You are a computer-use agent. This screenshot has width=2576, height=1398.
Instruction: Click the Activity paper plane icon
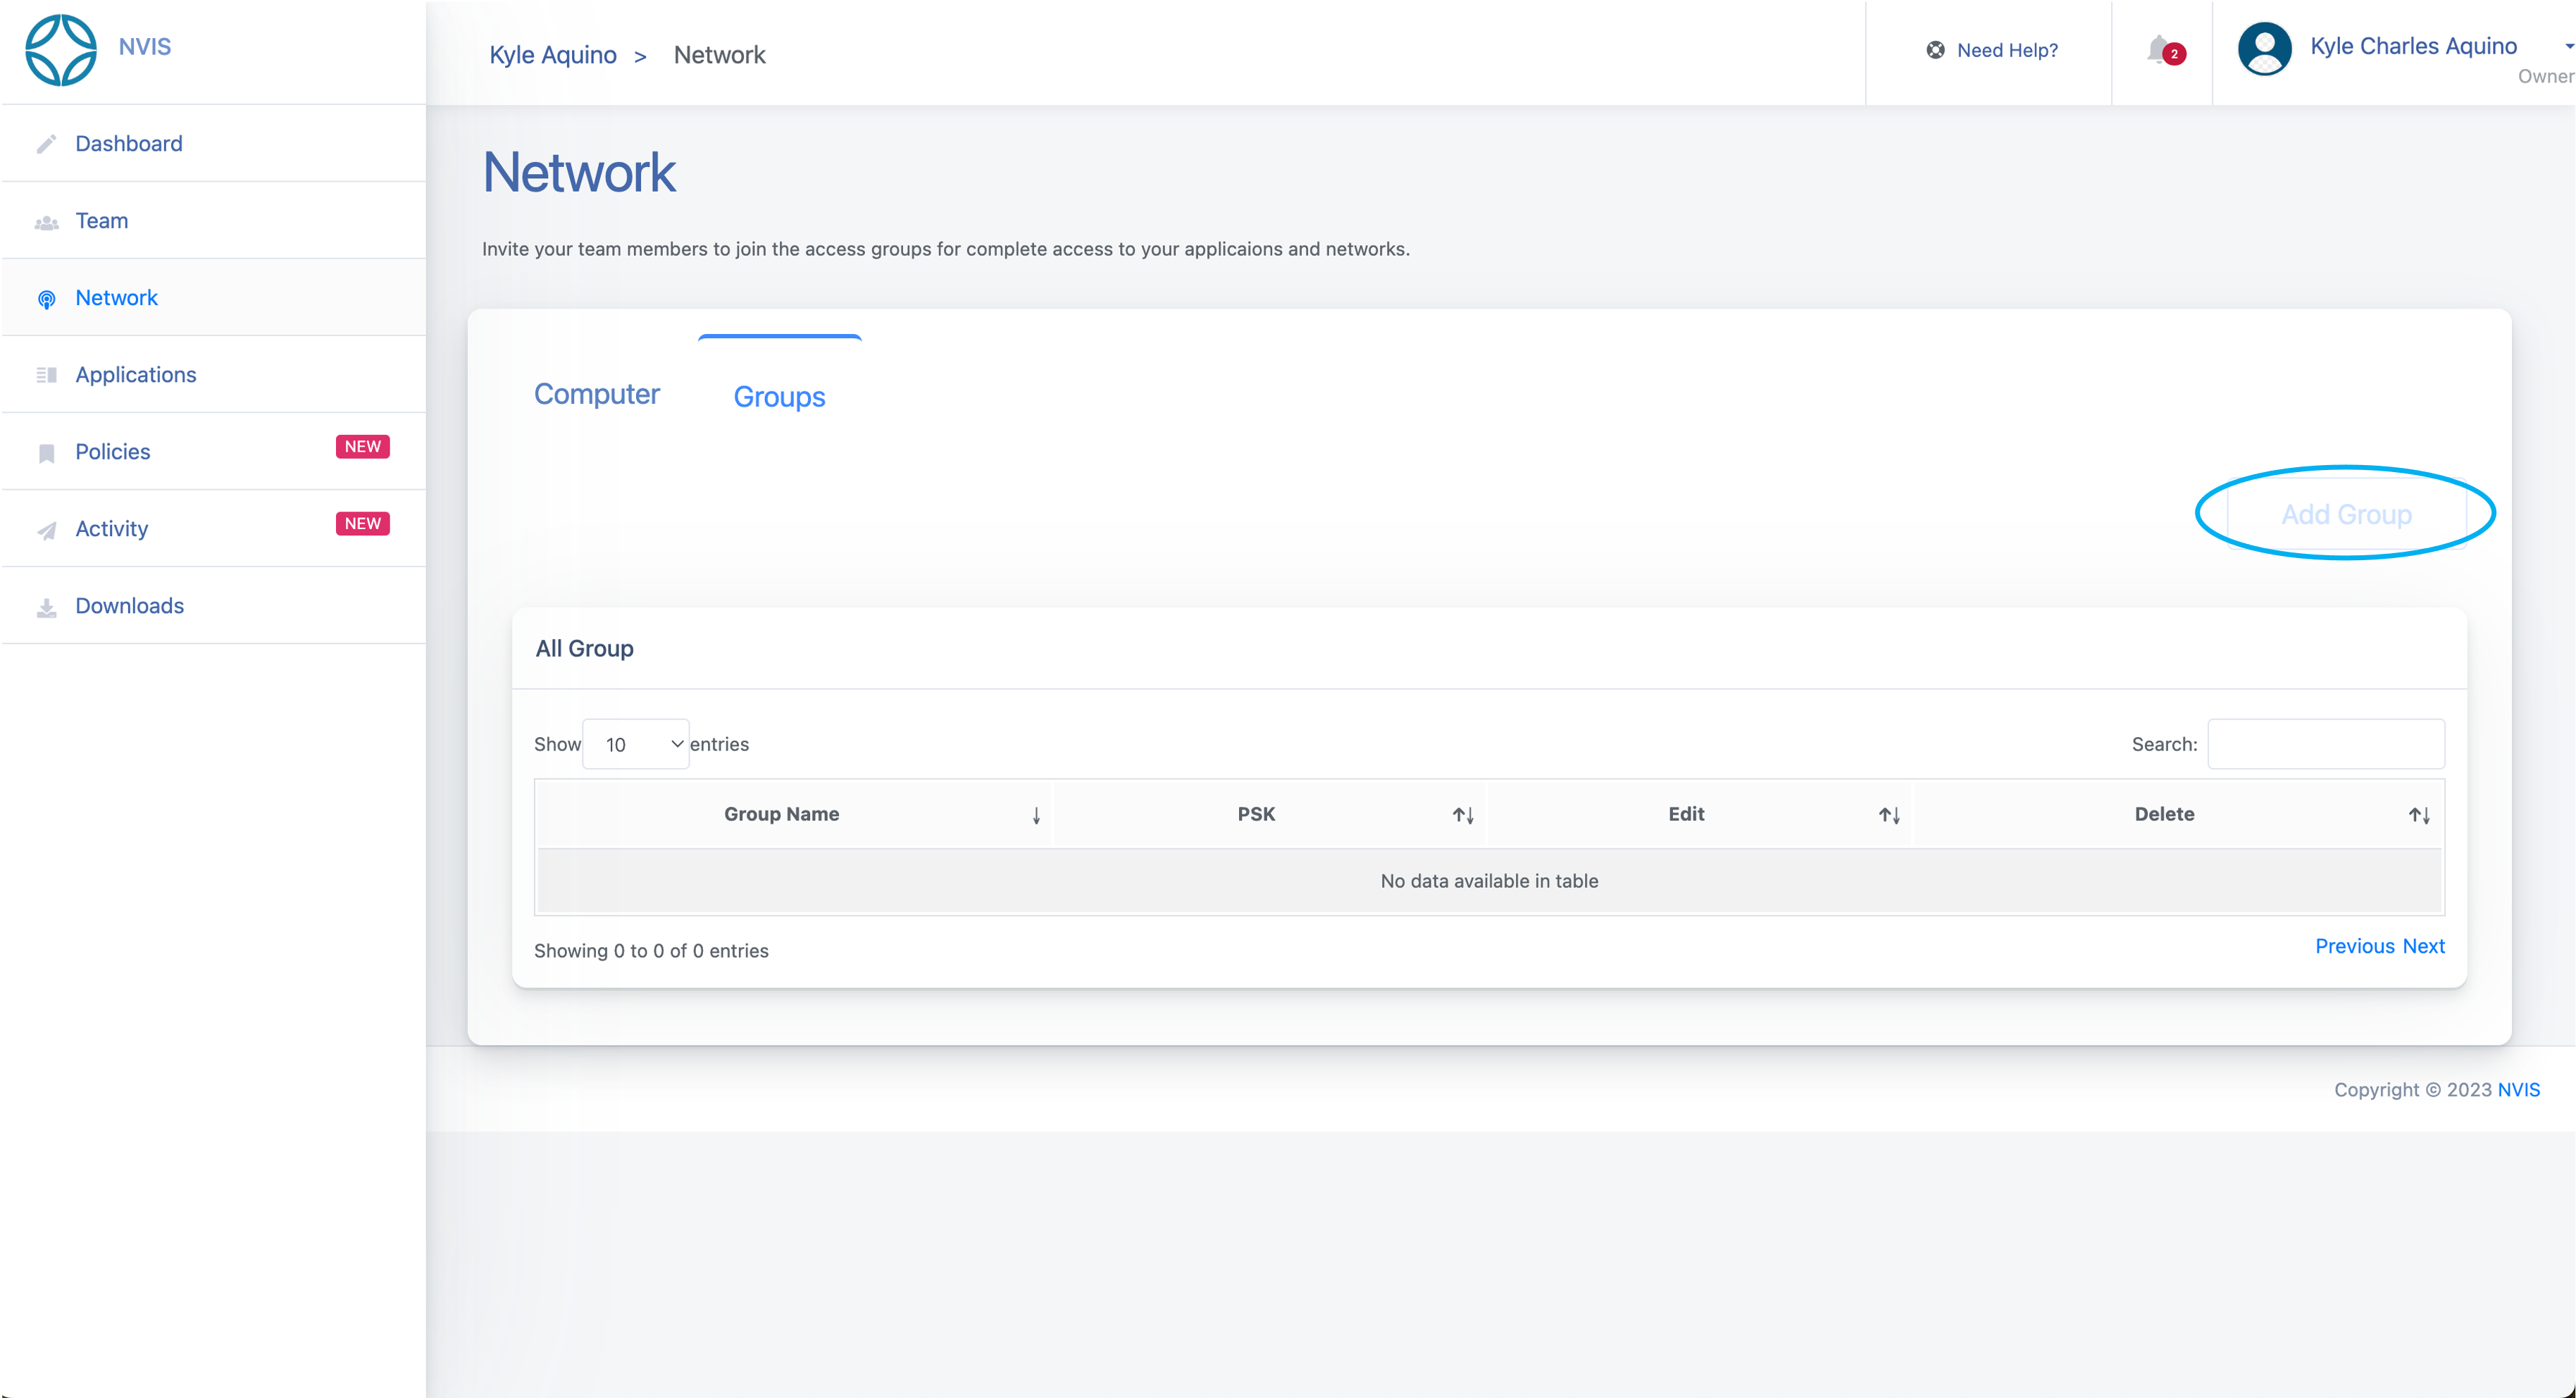(x=46, y=531)
